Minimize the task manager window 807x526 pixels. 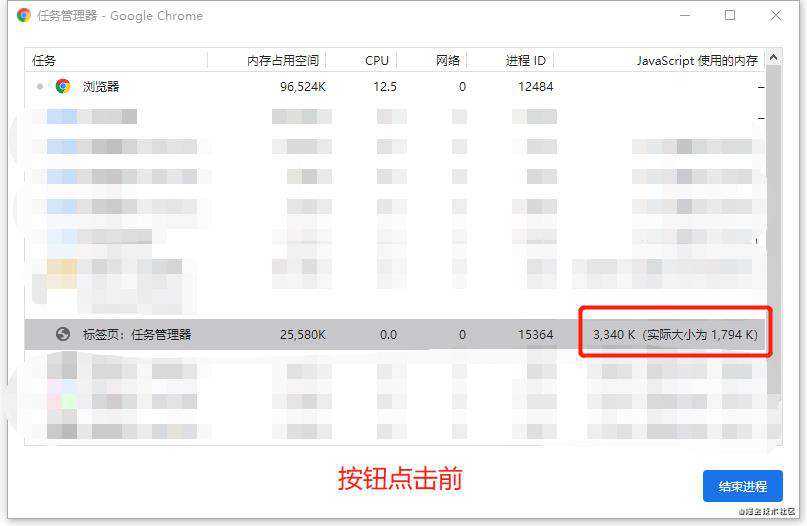point(685,15)
